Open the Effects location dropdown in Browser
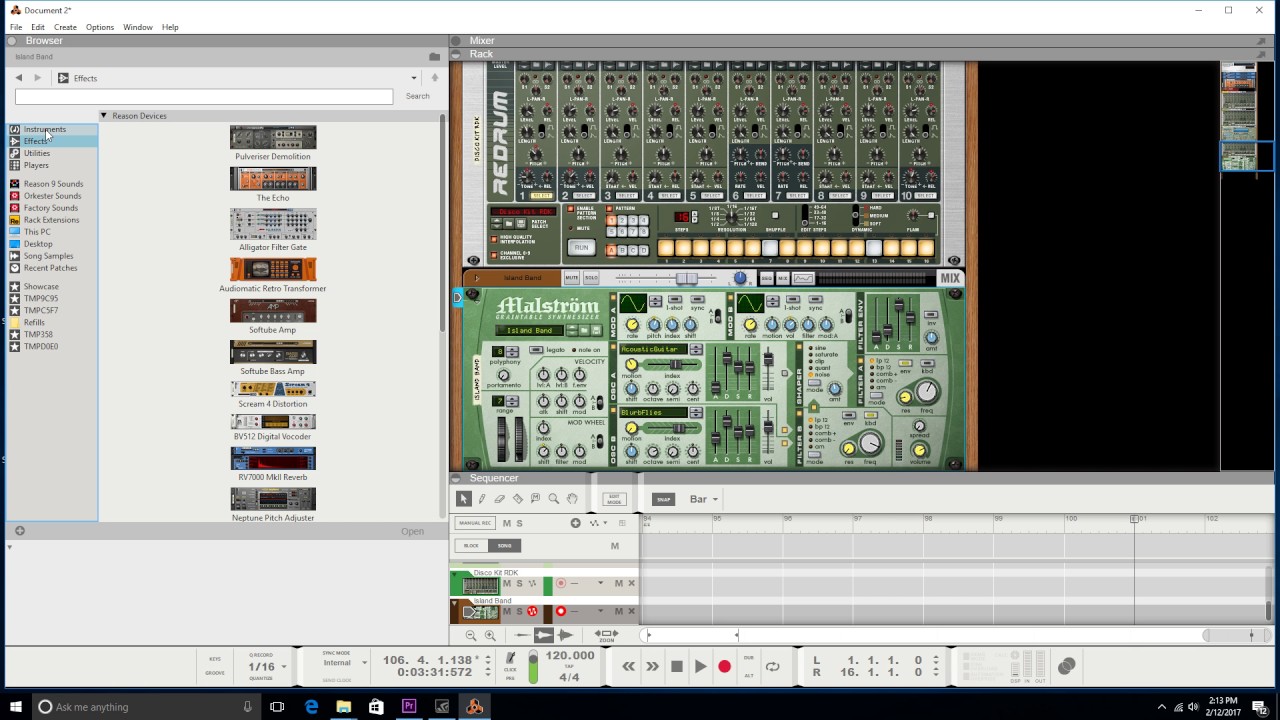Viewport: 1280px width, 720px height. (x=414, y=78)
